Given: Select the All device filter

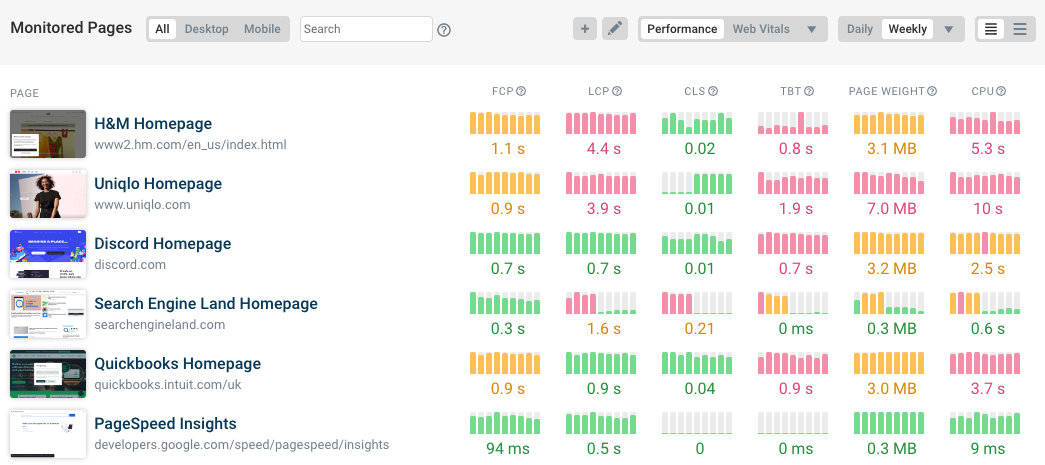Looking at the screenshot, I should coord(163,29).
